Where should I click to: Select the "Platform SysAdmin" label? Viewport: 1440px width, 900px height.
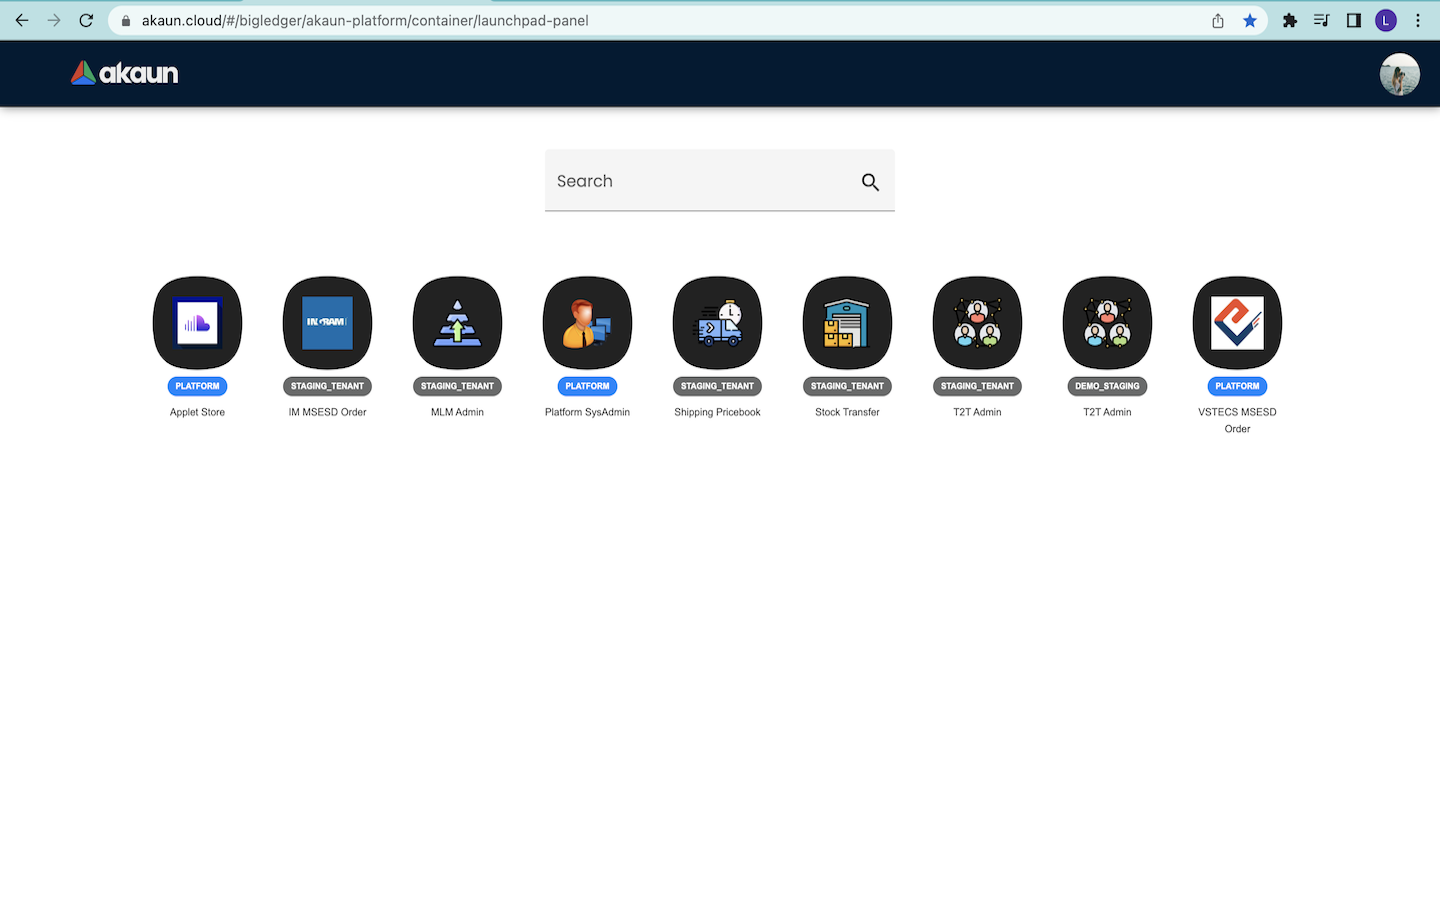[x=587, y=412]
